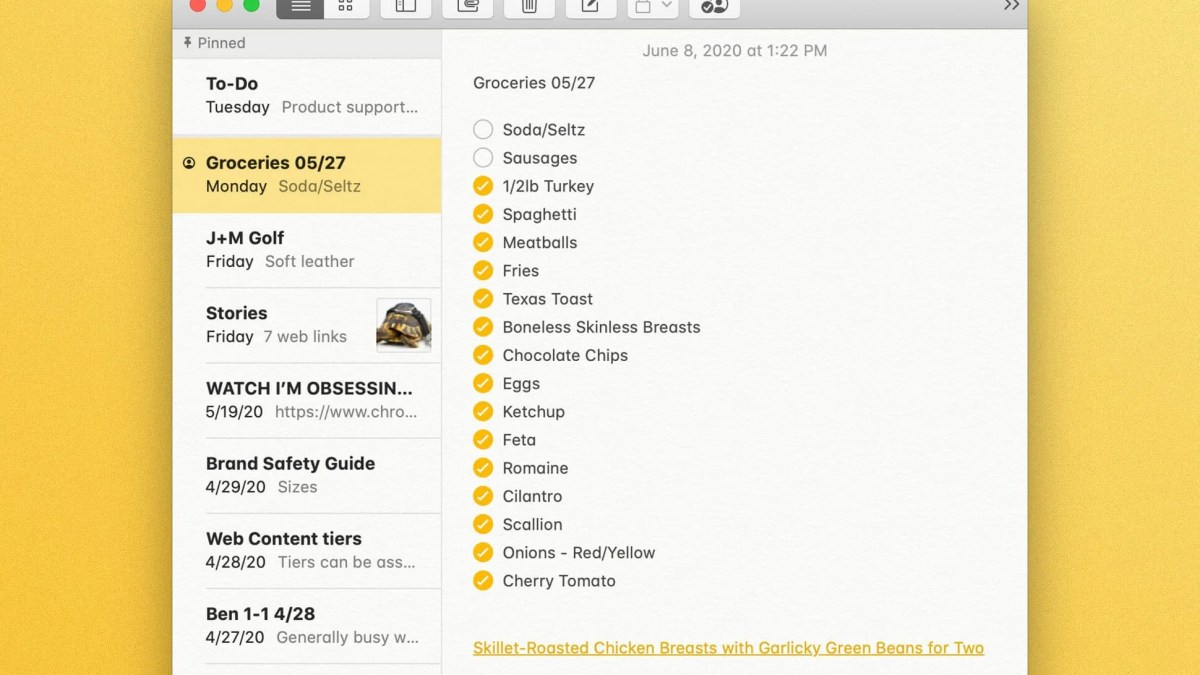Switch to gallery grid view
This screenshot has width=1200, height=675.
coord(345,7)
